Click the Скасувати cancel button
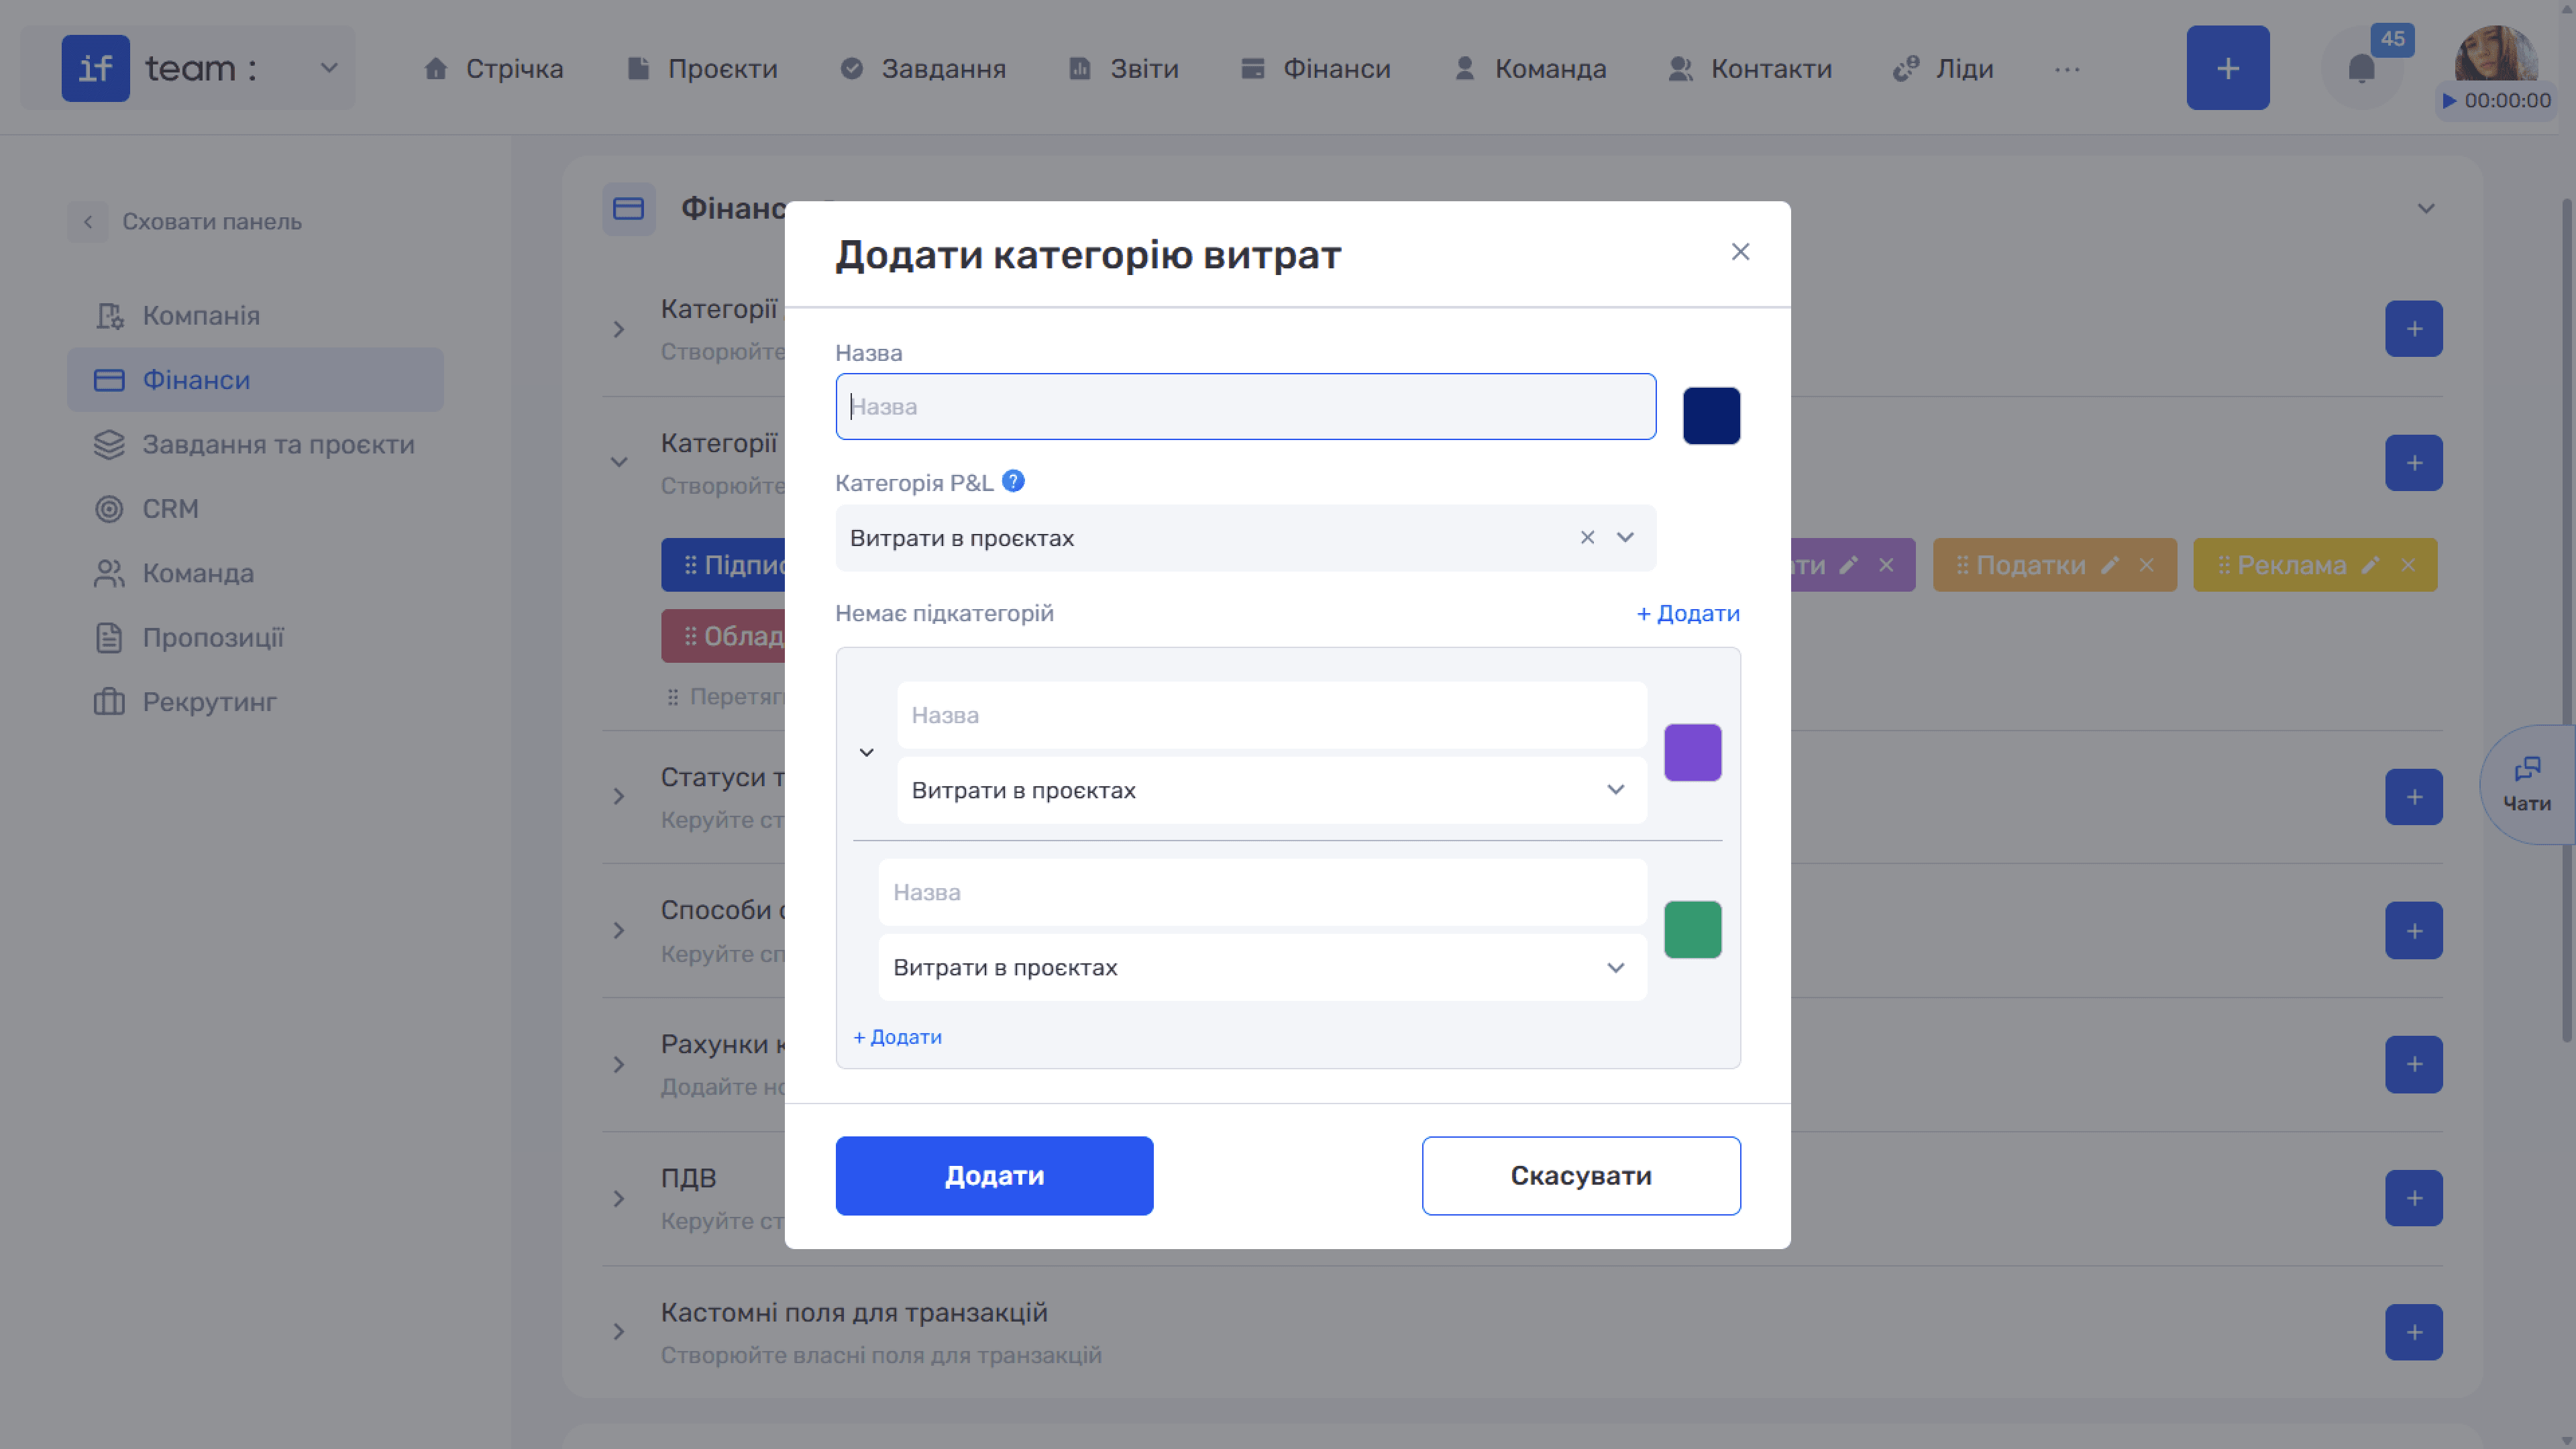Viewport: 2576px width, 1449px height. click(x=1581, y=1176)
